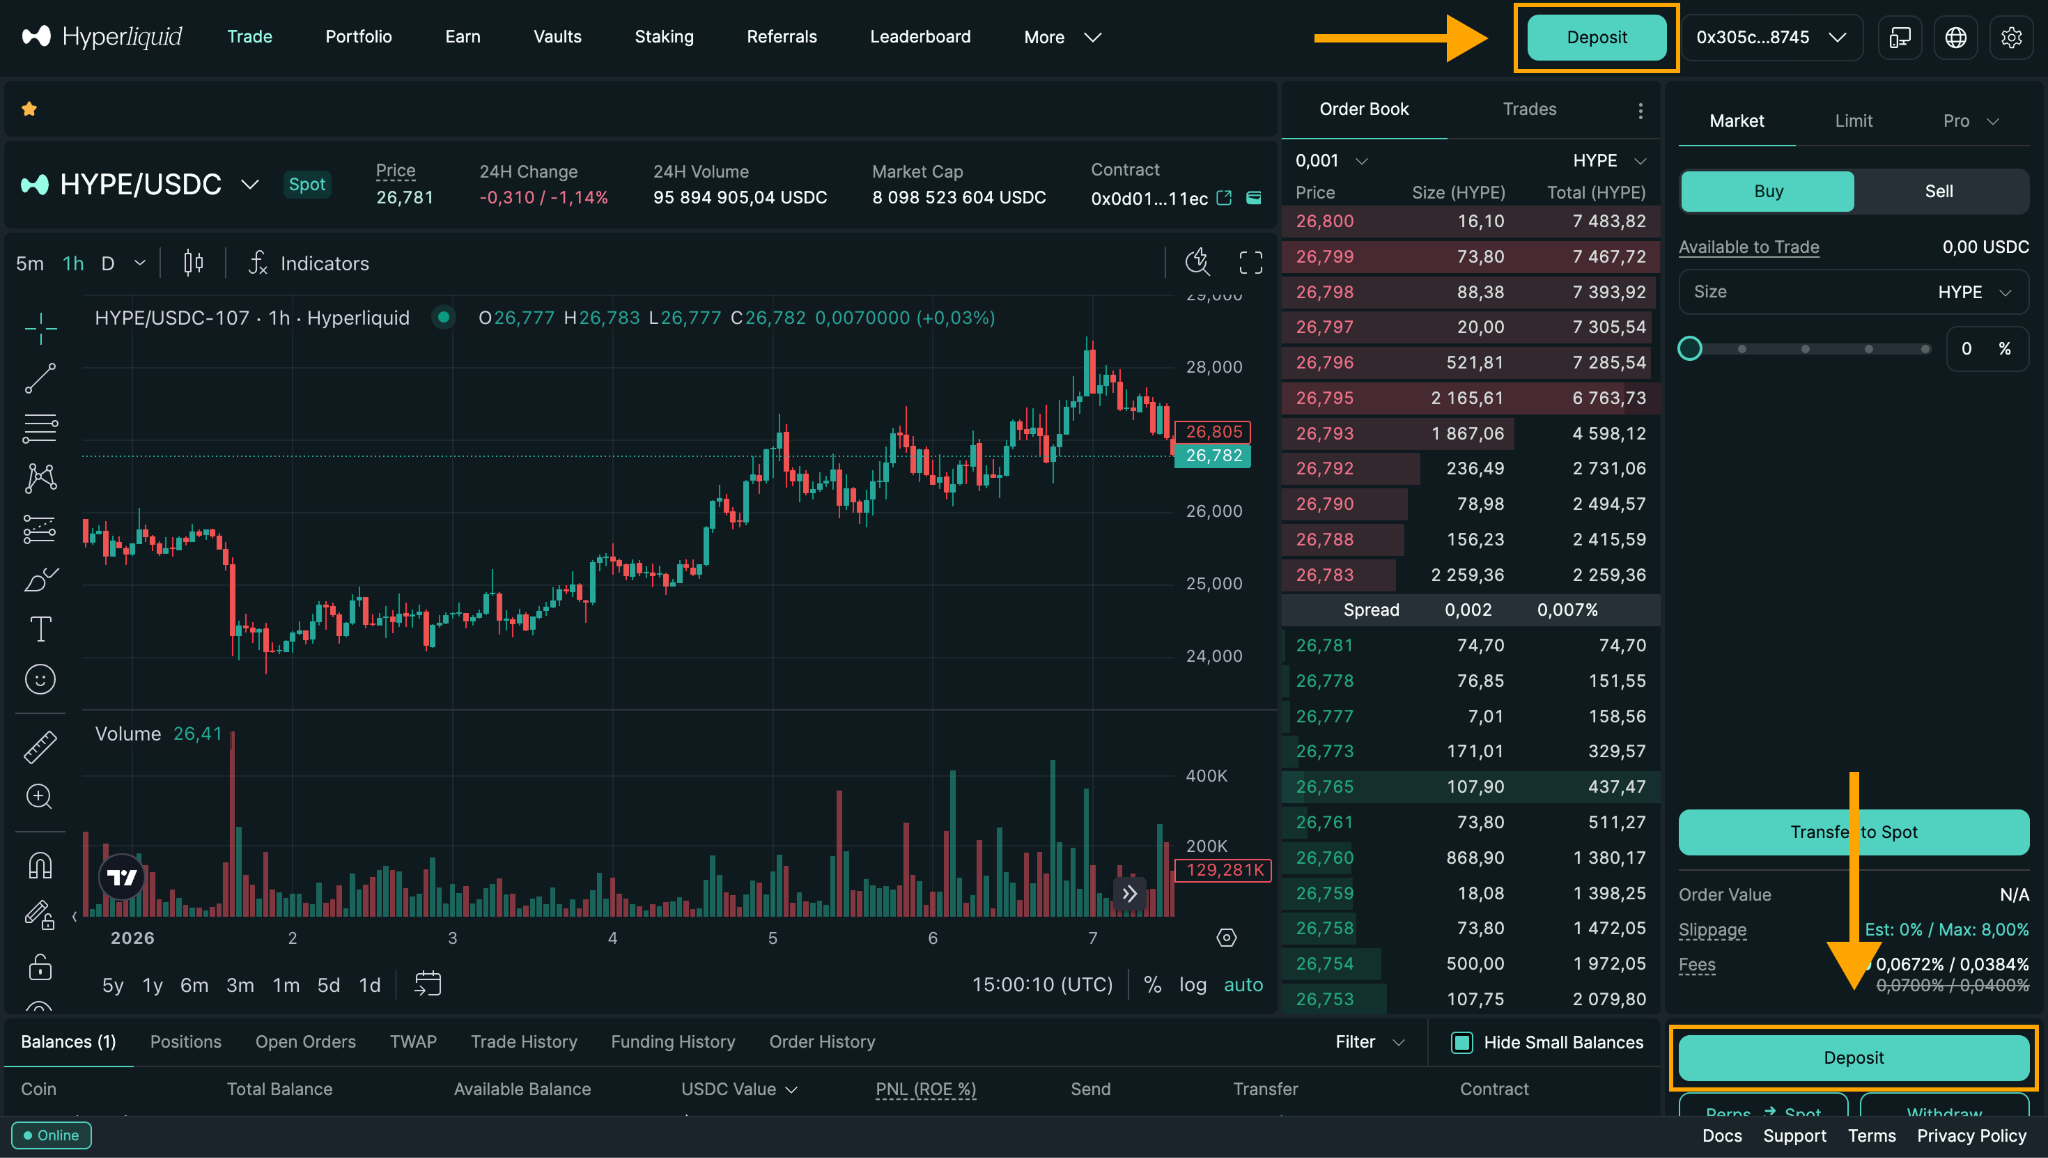The image size is (2048, 1158).
Task: Open the candlestick chart type selector
Action: (193, 263)
